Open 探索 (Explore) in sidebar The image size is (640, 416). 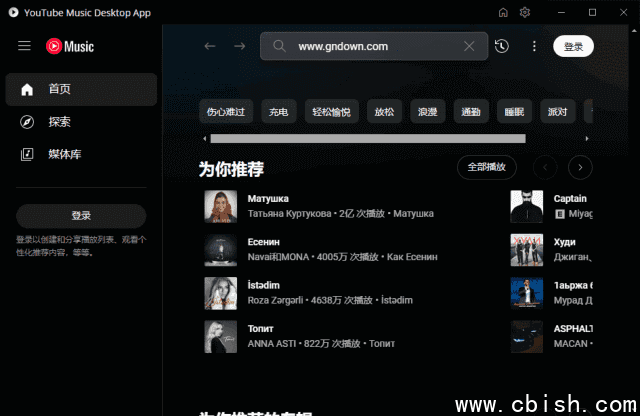click(x=60, y=122)
